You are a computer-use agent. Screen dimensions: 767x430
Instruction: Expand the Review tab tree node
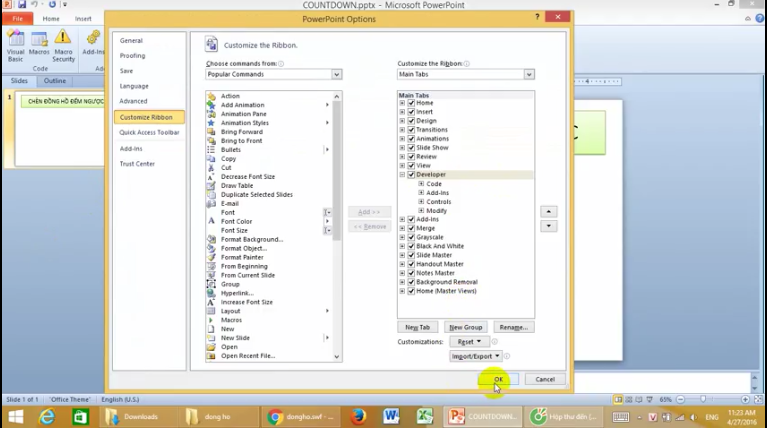(402, 157)
